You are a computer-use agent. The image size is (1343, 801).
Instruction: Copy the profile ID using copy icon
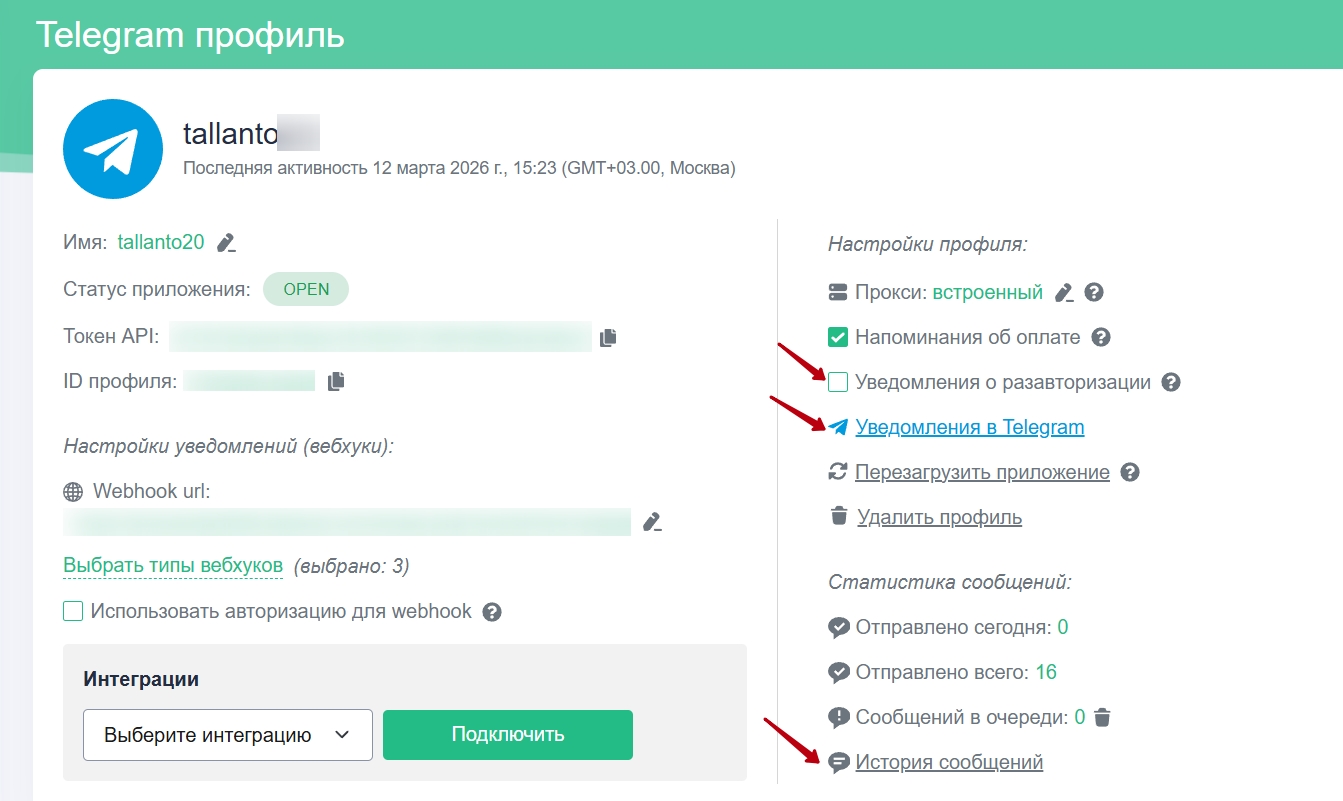[x=336, y=381]
